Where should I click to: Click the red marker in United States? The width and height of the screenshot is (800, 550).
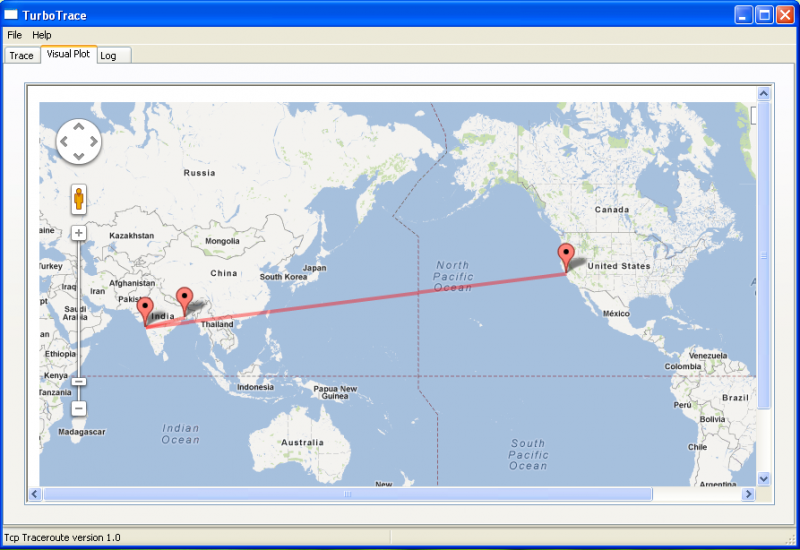[566, 257]
